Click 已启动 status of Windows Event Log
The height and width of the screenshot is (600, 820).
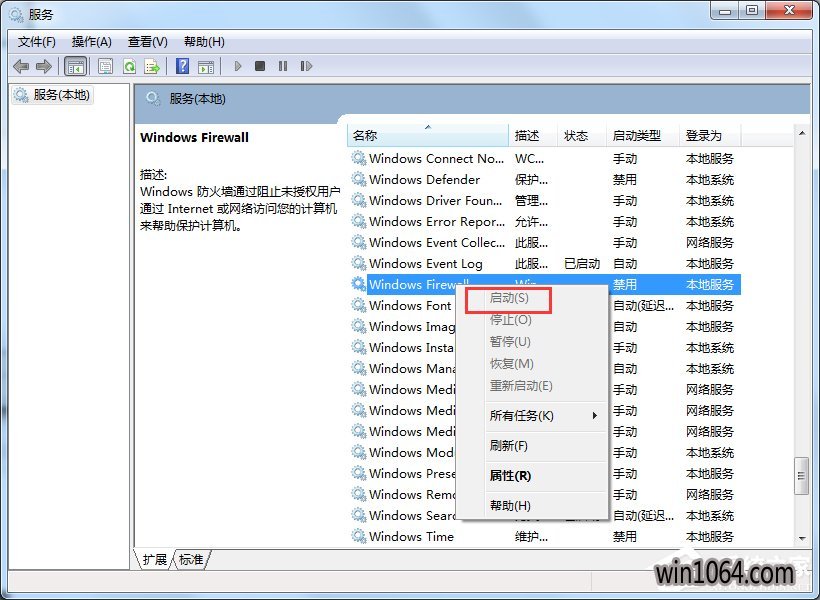coord(582,263)
